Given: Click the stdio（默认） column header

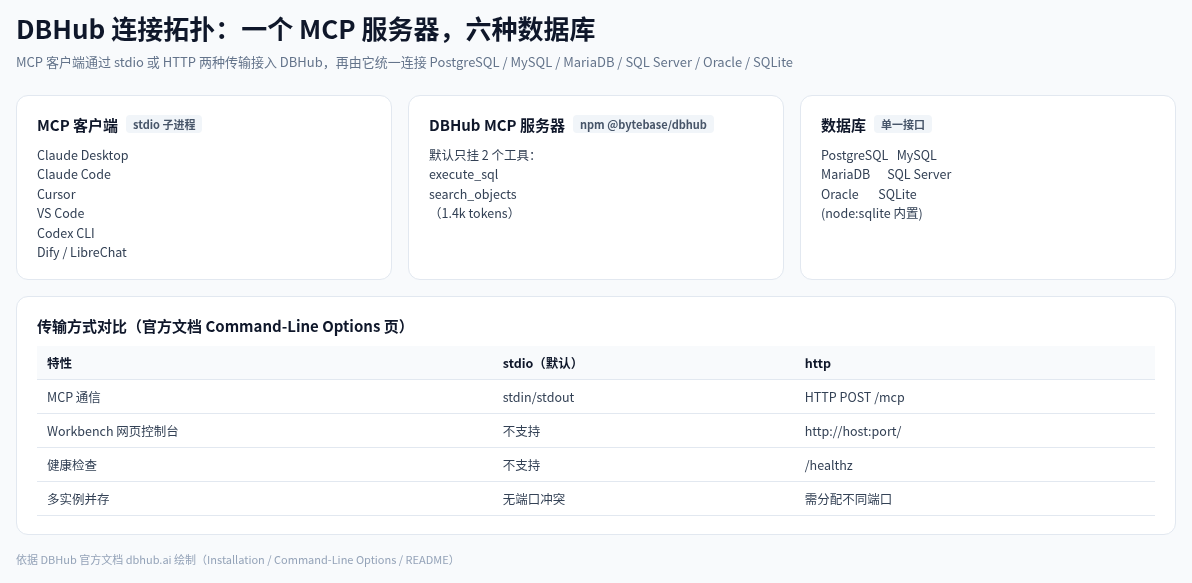Looking at the screenshot, I should point(543,363).
